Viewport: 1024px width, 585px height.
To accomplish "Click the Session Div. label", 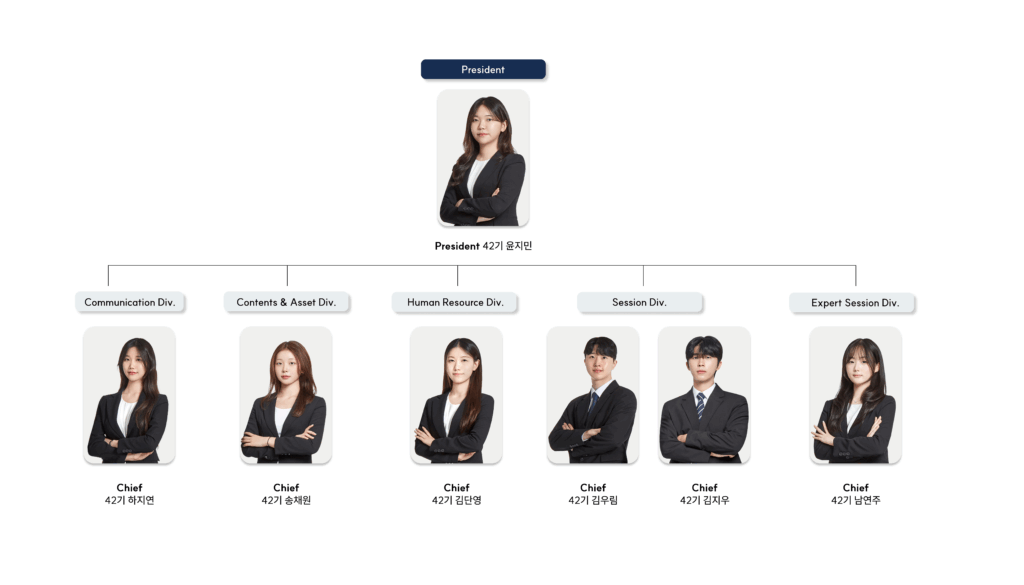I will click(x=639, y=302).
